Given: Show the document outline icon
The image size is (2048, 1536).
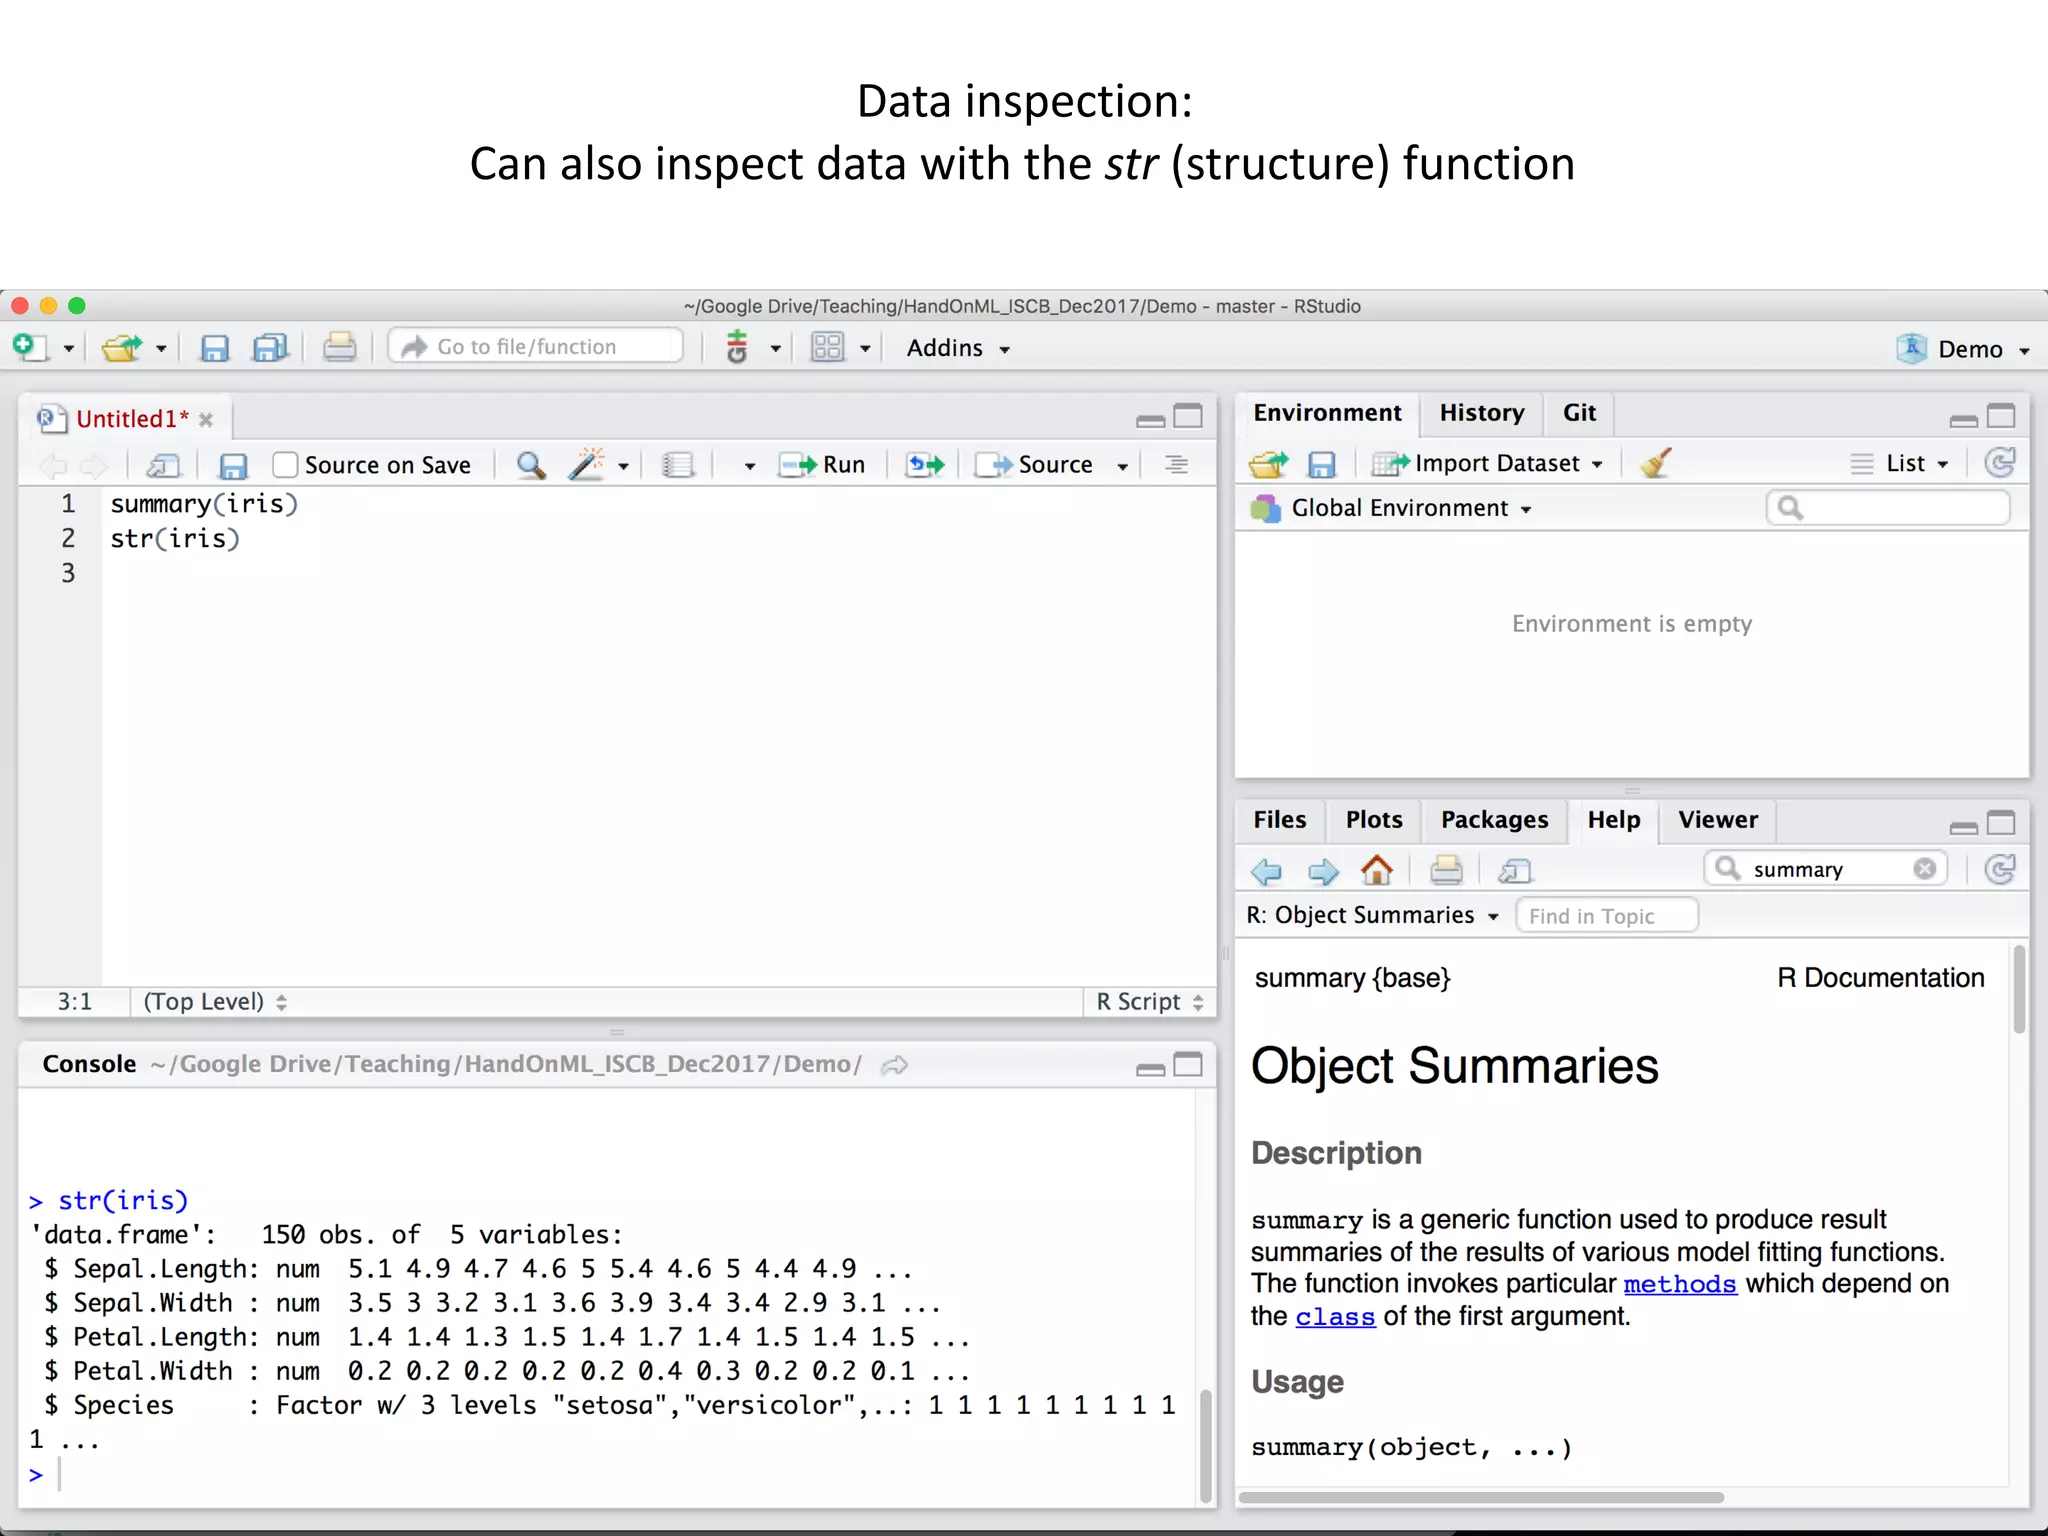Looking at the screenshot, I should [x=1176, y=464].
